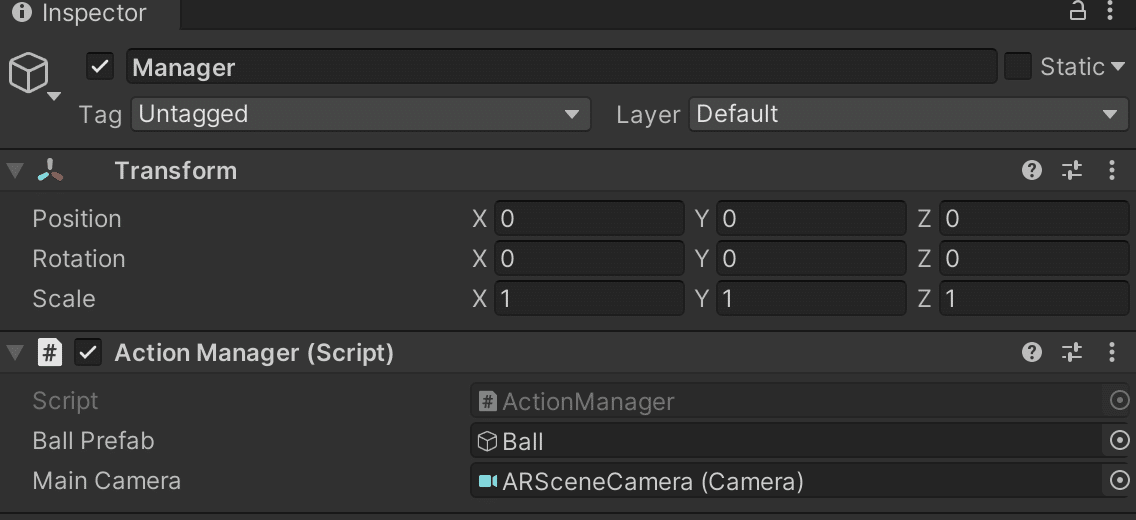Click the Inspector lock icon
The image size is (1136, 520).
[1078, 12]
